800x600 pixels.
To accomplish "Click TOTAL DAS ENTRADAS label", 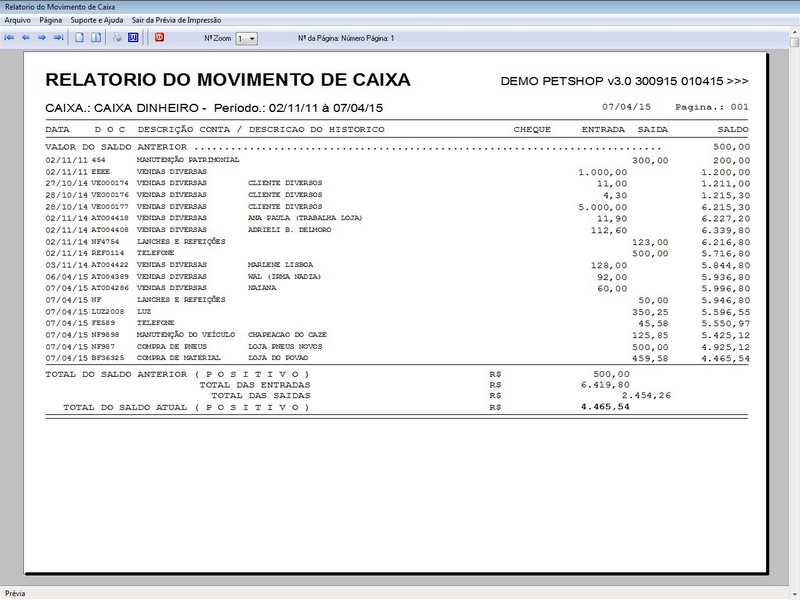I will 255,385.
